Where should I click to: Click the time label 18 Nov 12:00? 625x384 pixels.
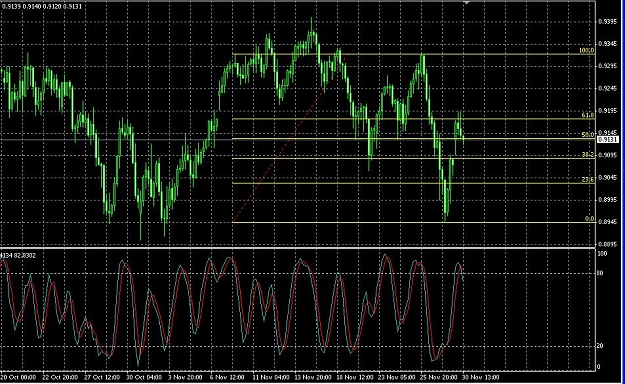click(355, 377)
